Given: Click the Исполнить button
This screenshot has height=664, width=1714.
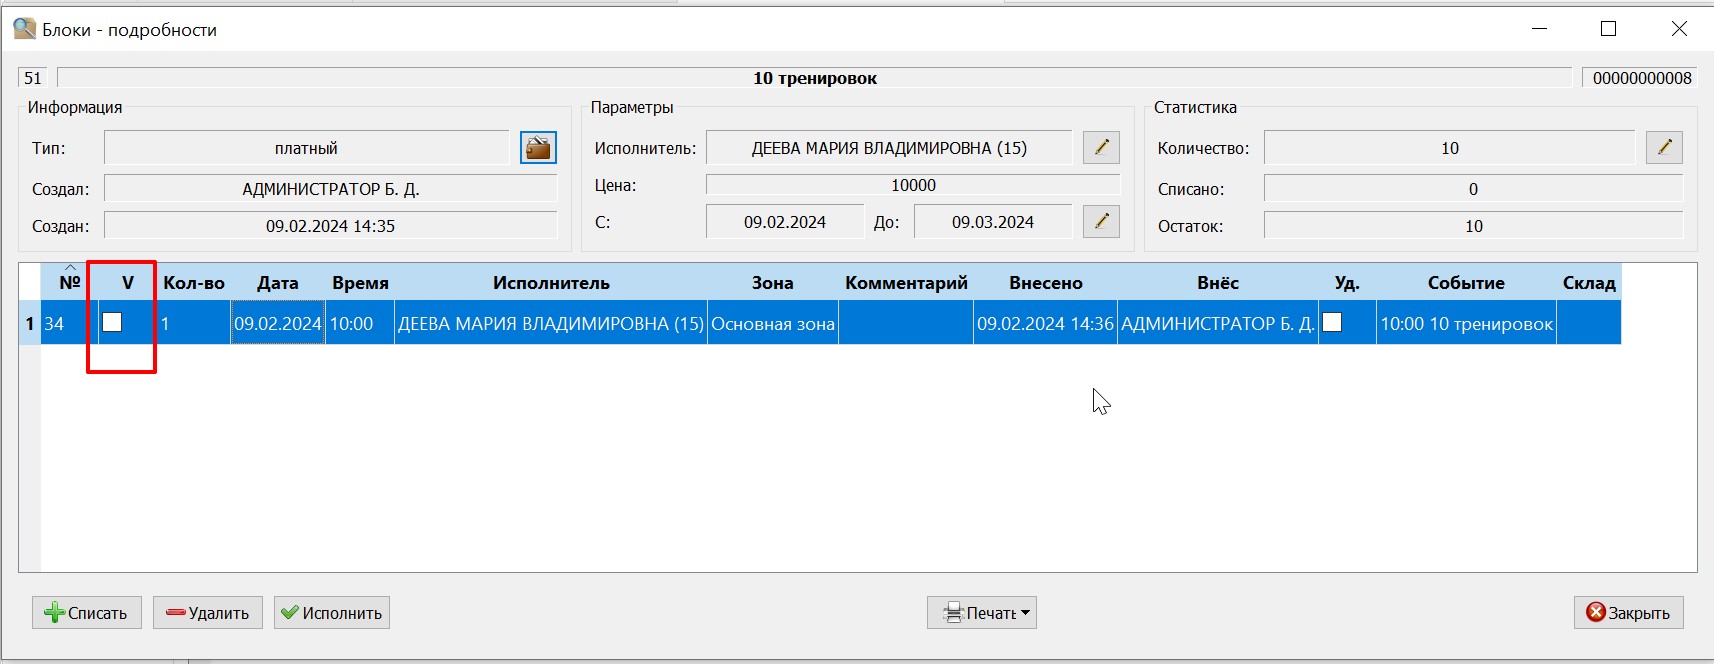Looking at the screenshot, I should click(332, 613).
